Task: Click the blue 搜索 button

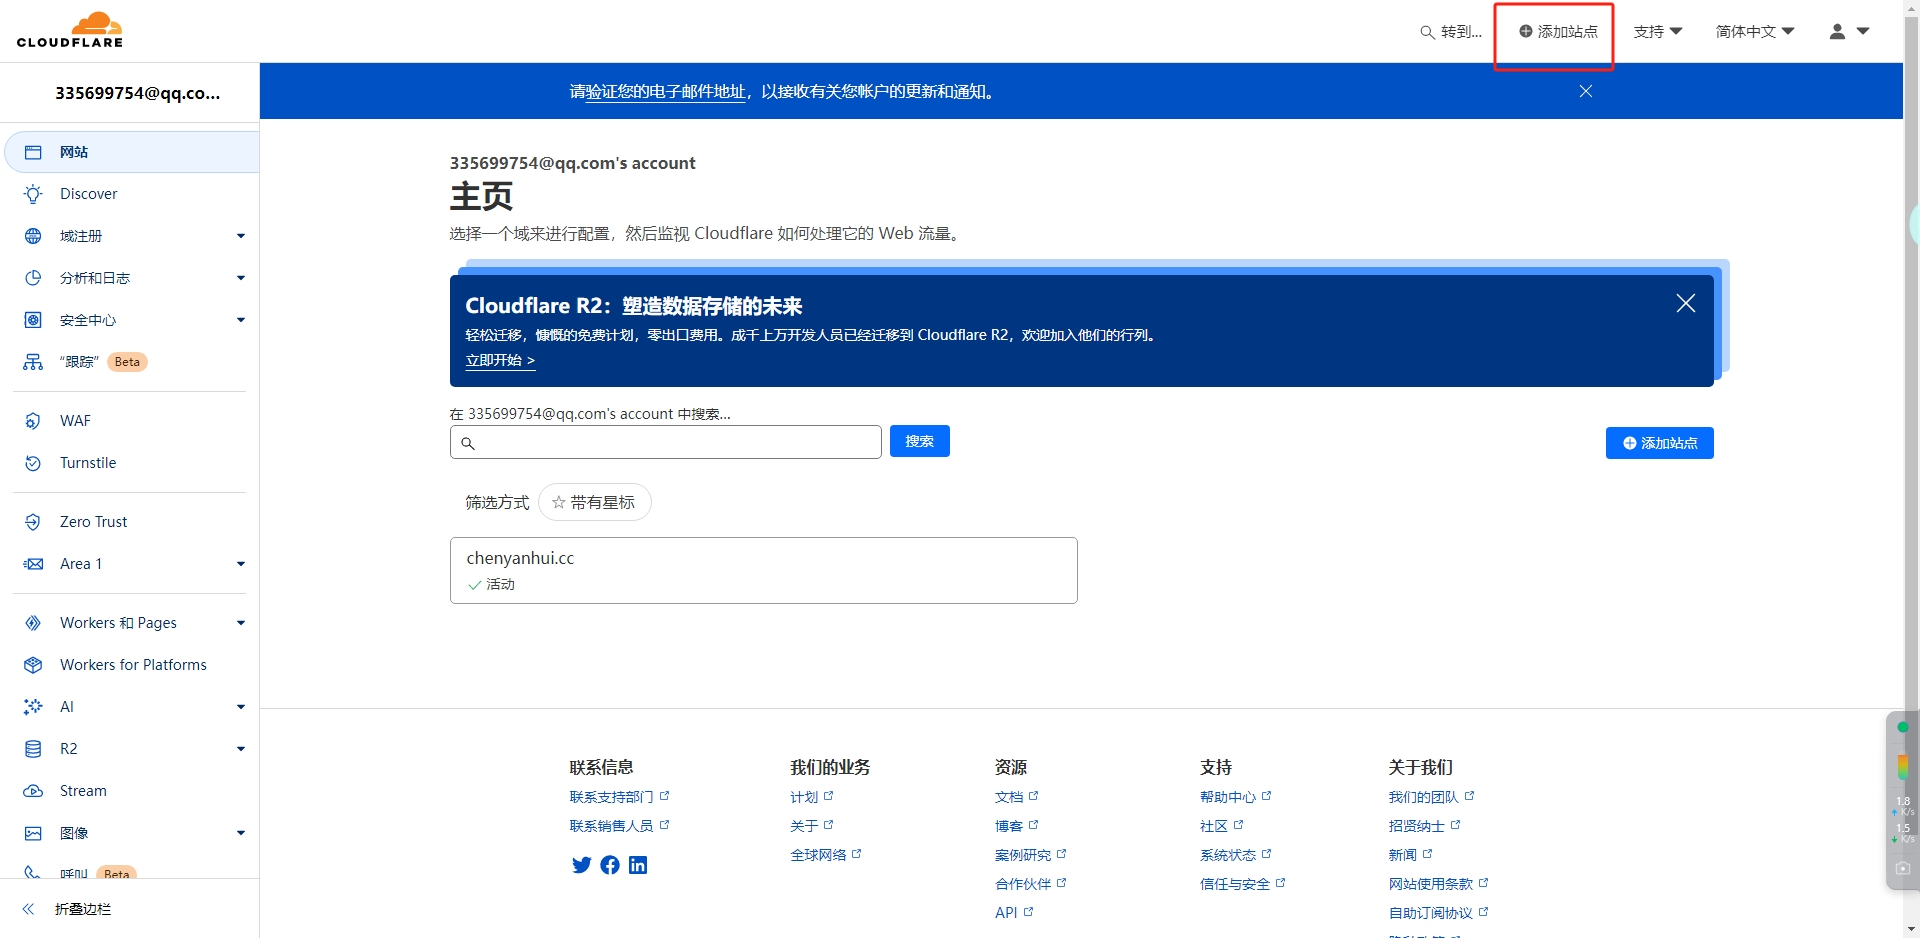Action: [920, 441]
